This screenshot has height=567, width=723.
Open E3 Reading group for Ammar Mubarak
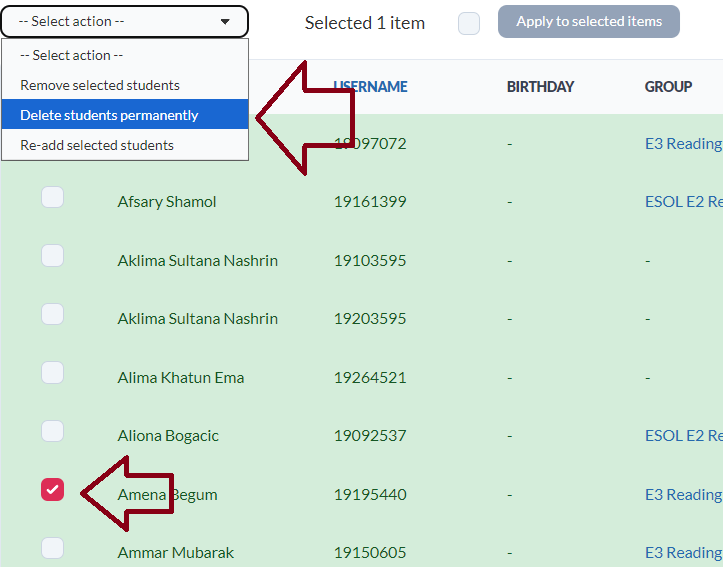click(683, 553)
